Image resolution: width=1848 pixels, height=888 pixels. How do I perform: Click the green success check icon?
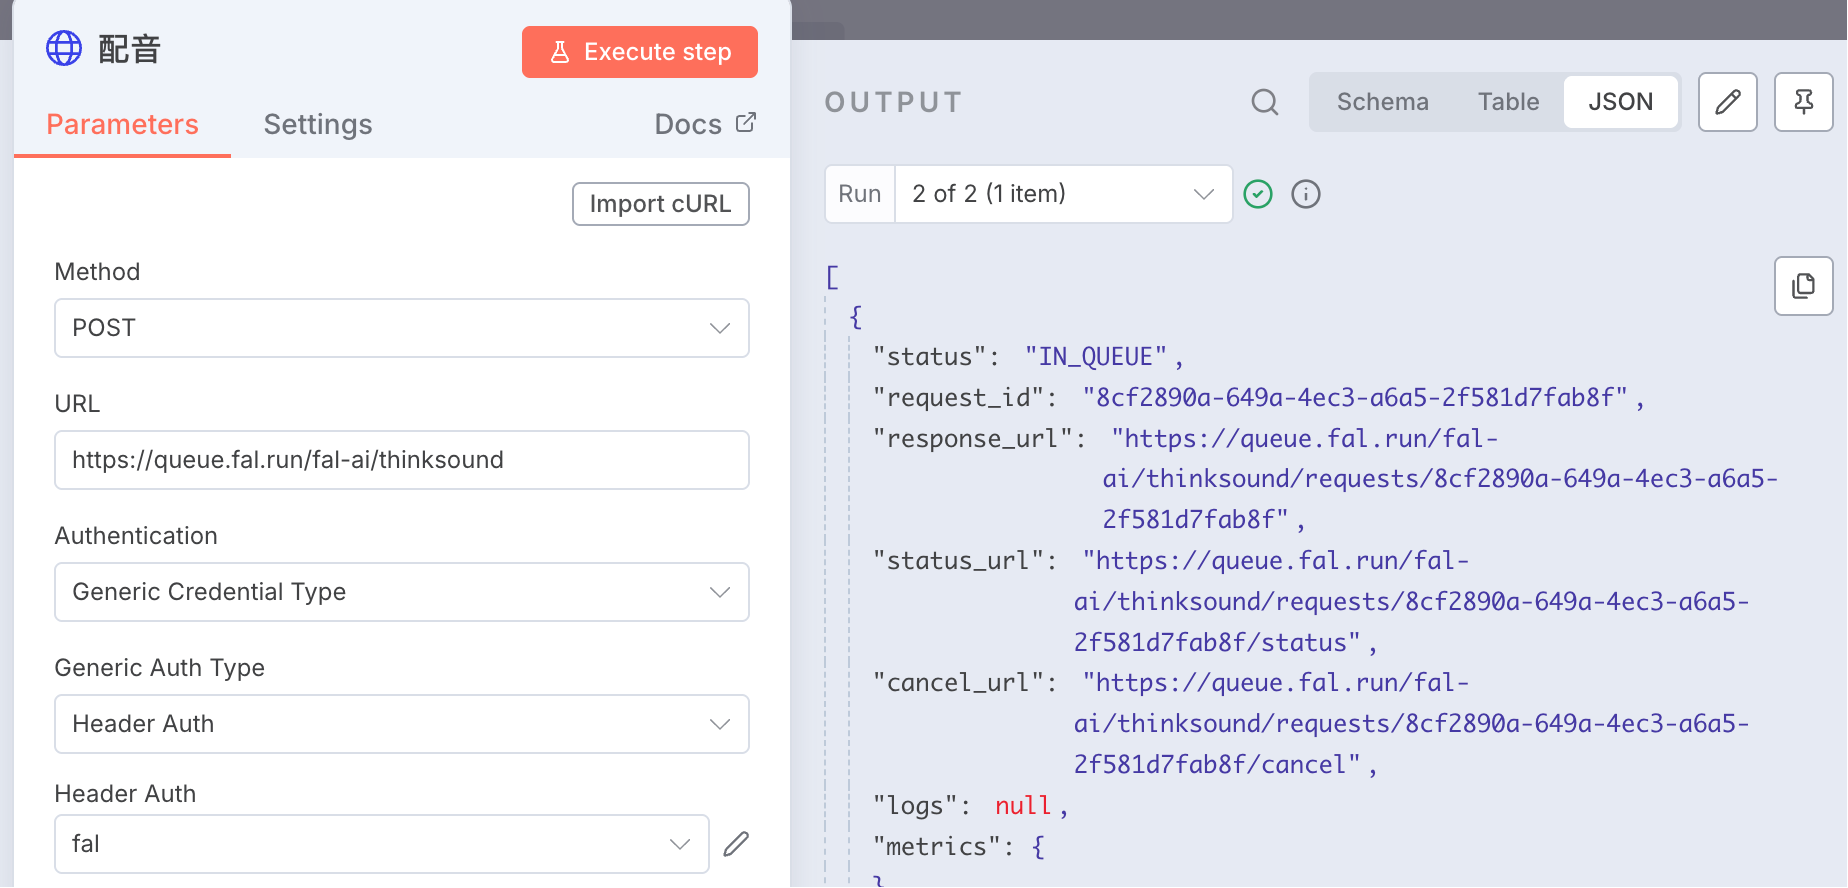[1258, 194]
